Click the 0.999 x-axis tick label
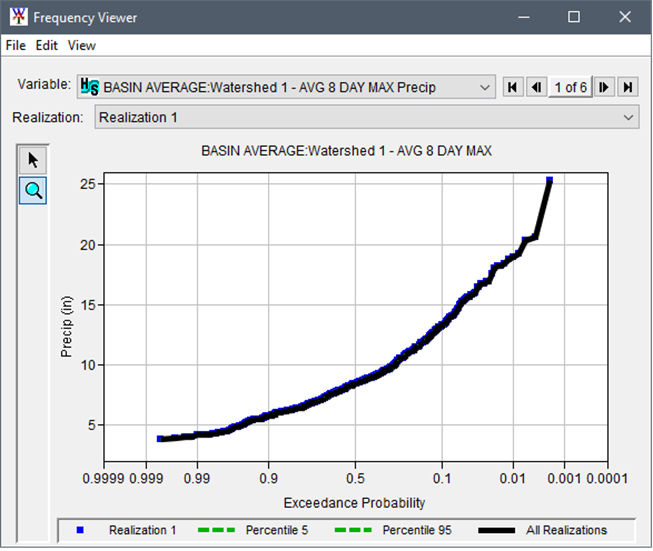 tap(146, 479)
